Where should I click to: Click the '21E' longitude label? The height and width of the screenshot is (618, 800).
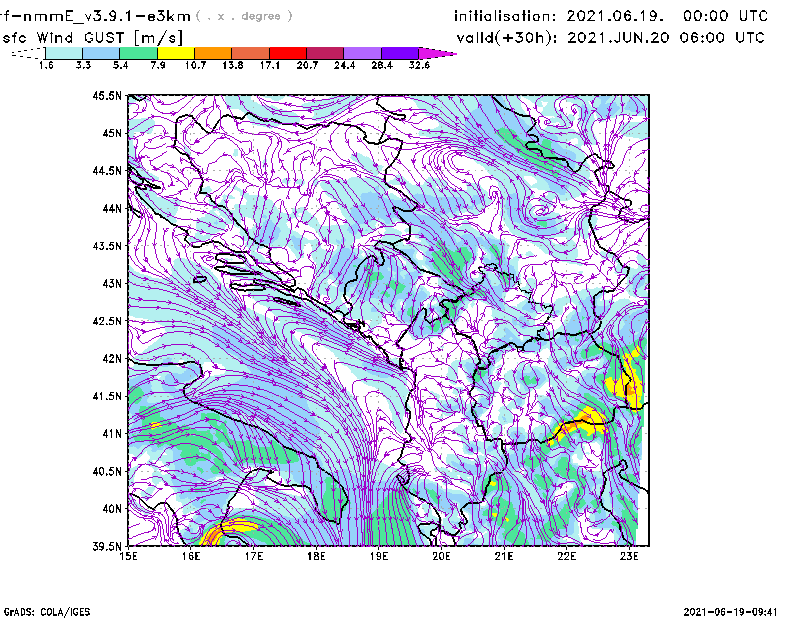click(x=504, y=556)
